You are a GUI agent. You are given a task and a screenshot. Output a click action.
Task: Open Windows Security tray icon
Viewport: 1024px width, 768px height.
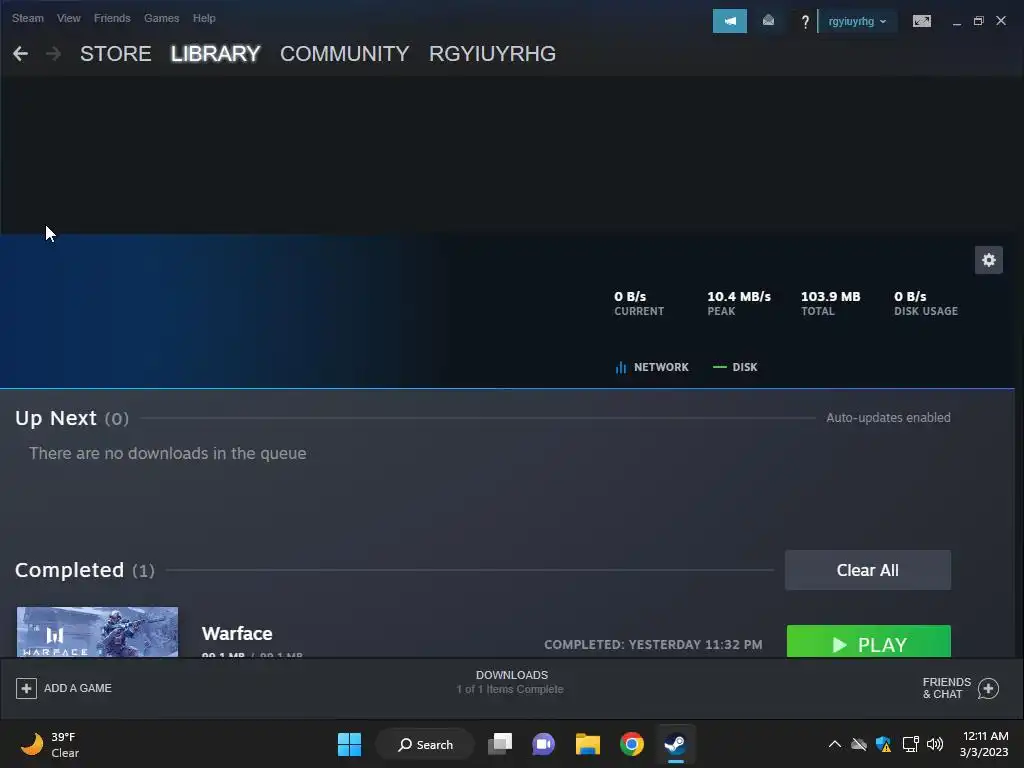[x=884, y=744]
